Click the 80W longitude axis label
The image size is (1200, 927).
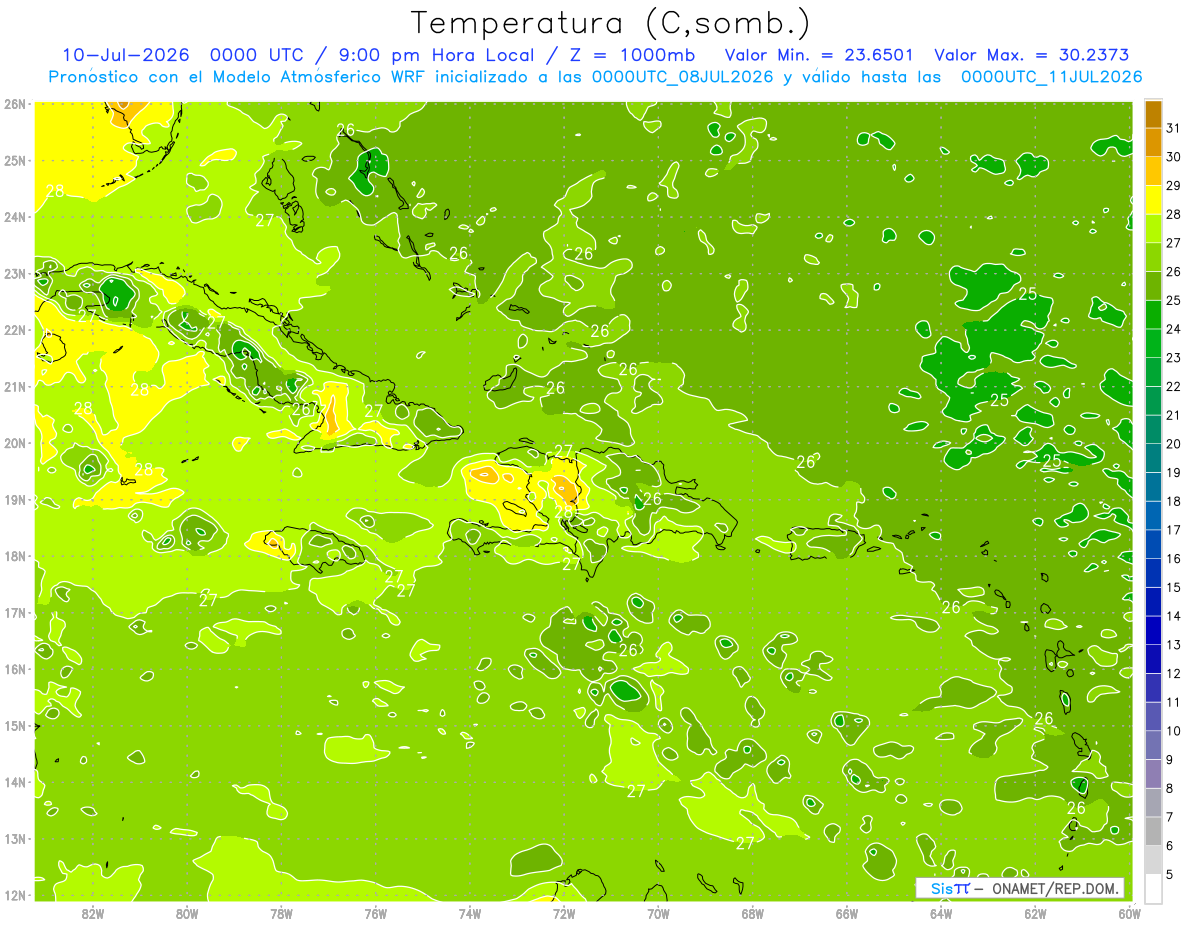[x=187, y=913]
